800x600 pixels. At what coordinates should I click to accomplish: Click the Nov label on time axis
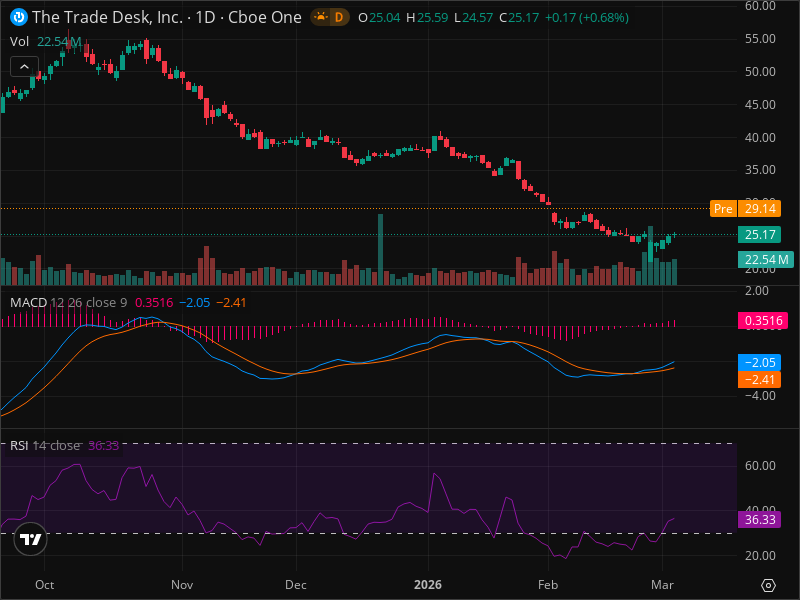pyautogui.click(x=182, y=585)
